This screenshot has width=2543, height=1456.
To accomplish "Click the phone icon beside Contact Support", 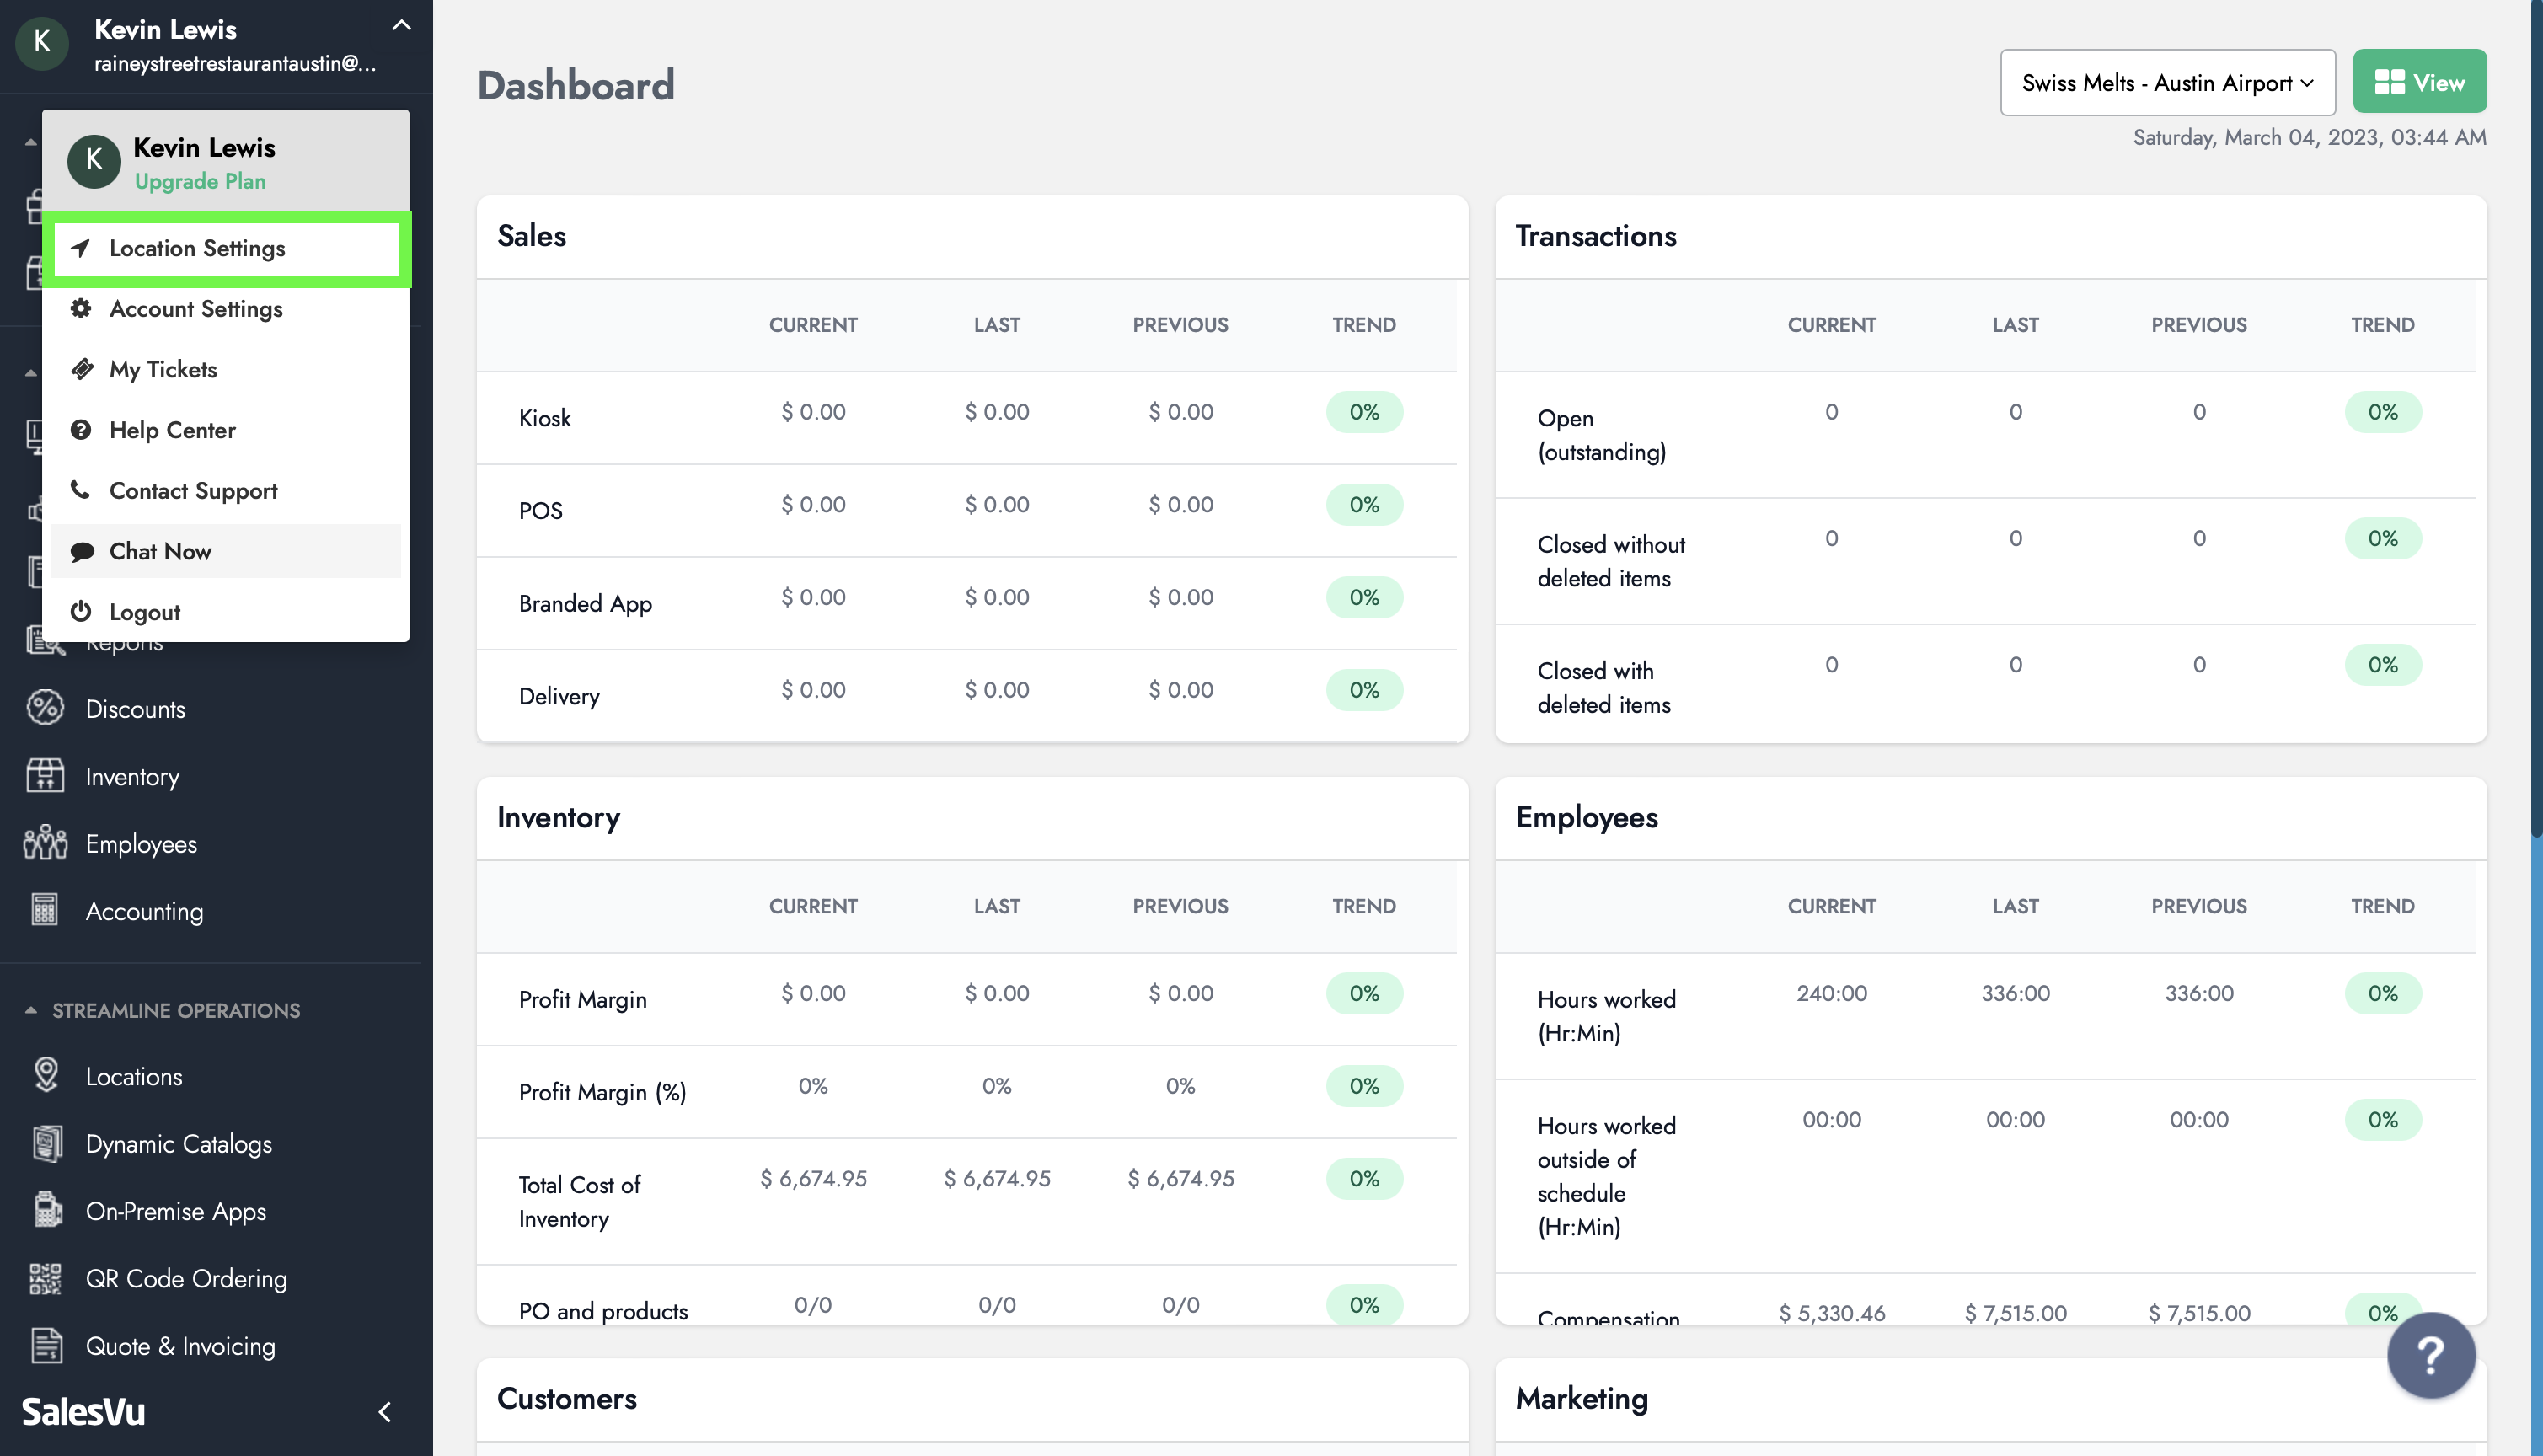I will click(x=81, y=490).
